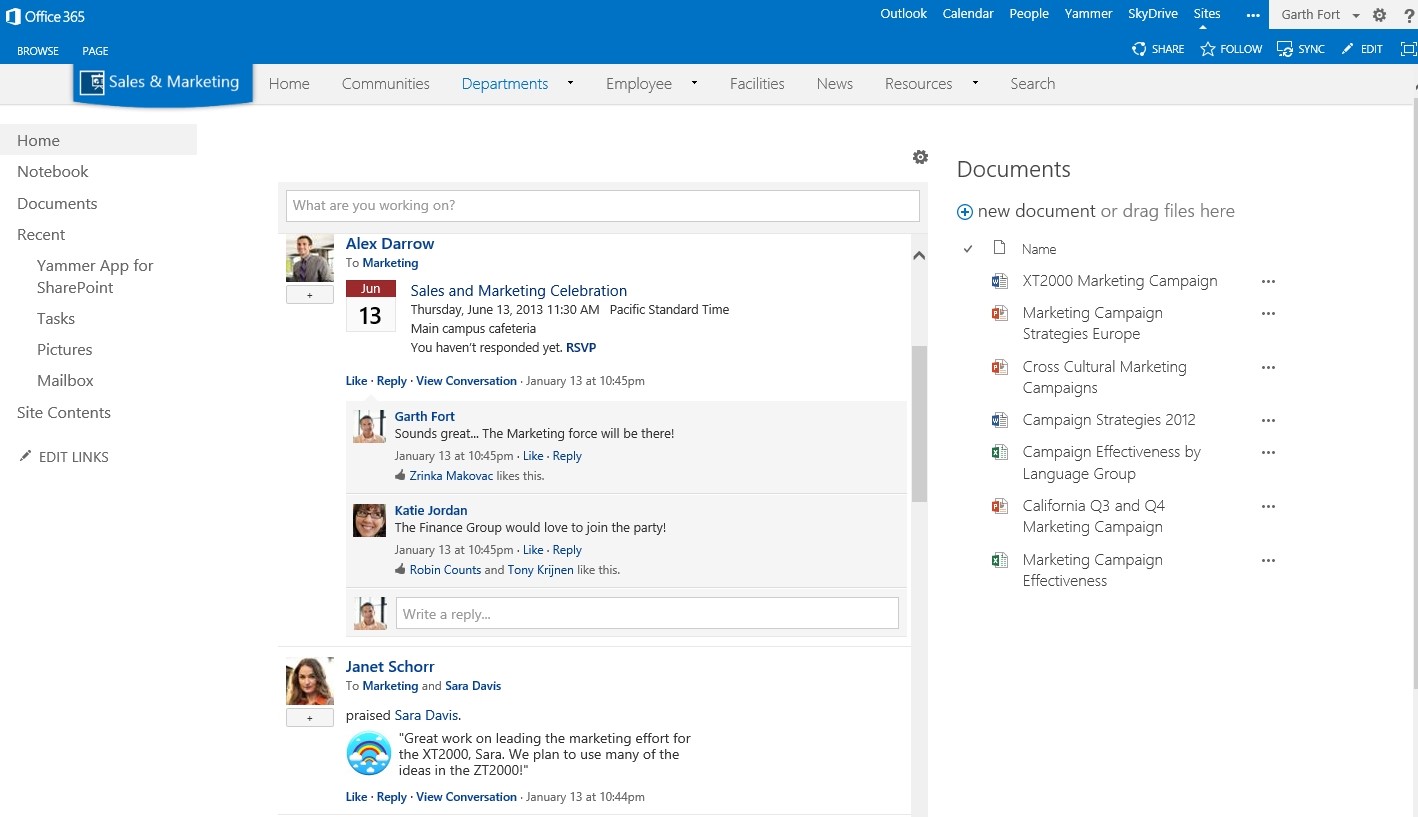The height and width of the screenshot is (817, 1418).
Task: Open the more apps ellipsis in header
Action: (x=1253, y=15)
